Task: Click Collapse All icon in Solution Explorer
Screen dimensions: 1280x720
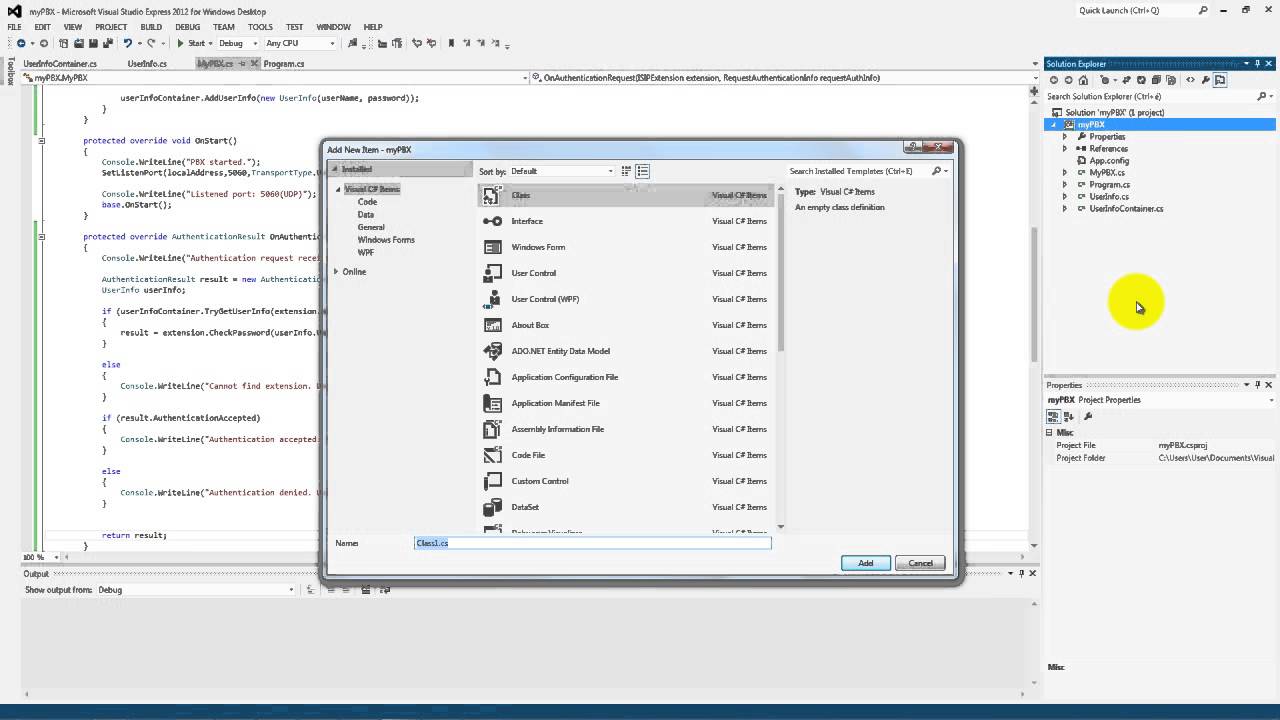Action: 1156,80
